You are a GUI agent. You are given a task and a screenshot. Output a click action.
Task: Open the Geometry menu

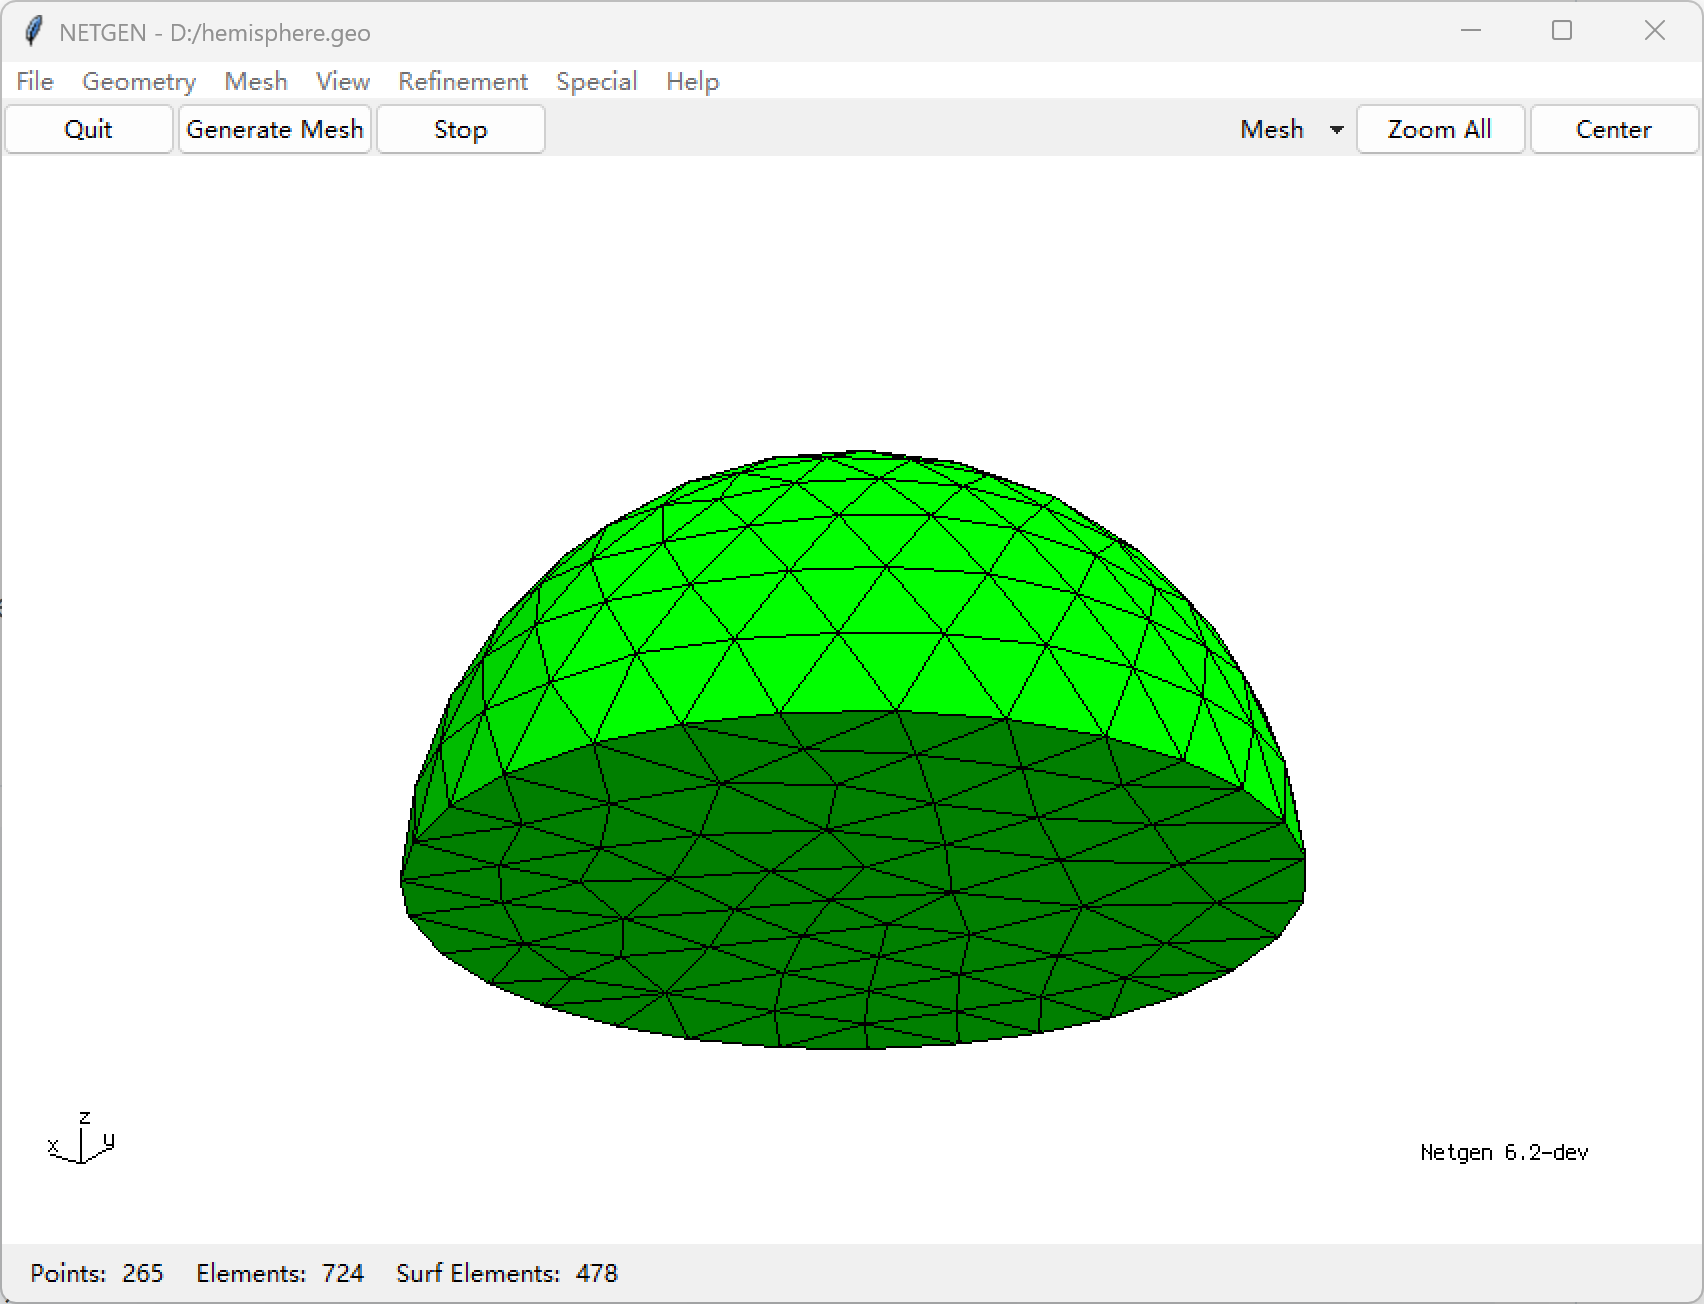[x=138, y=81]
